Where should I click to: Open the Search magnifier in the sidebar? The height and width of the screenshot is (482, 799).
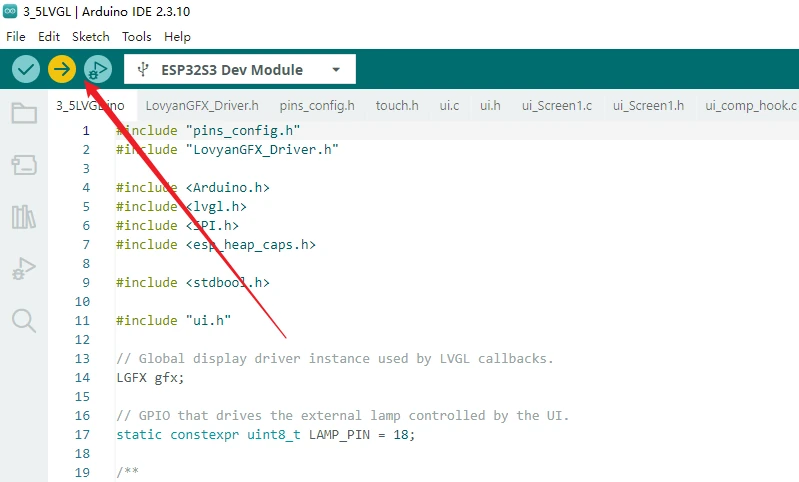[24, 321]
